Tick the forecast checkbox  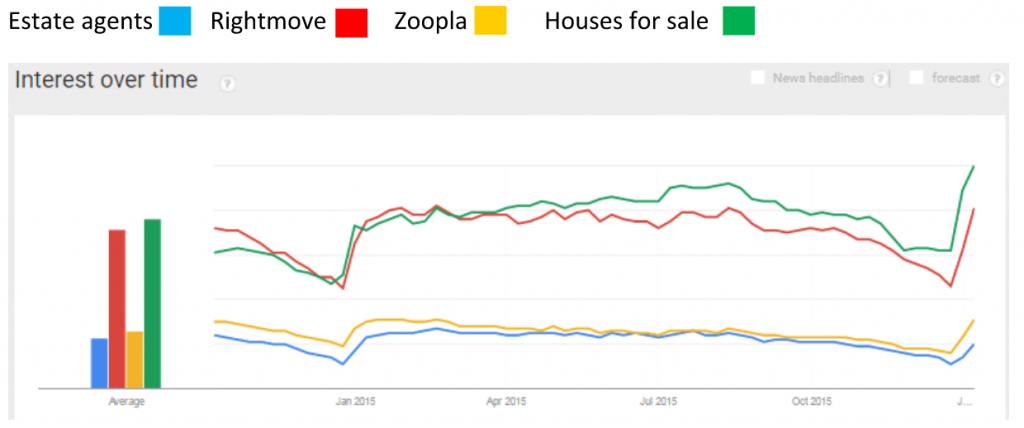tap(917, 77)
